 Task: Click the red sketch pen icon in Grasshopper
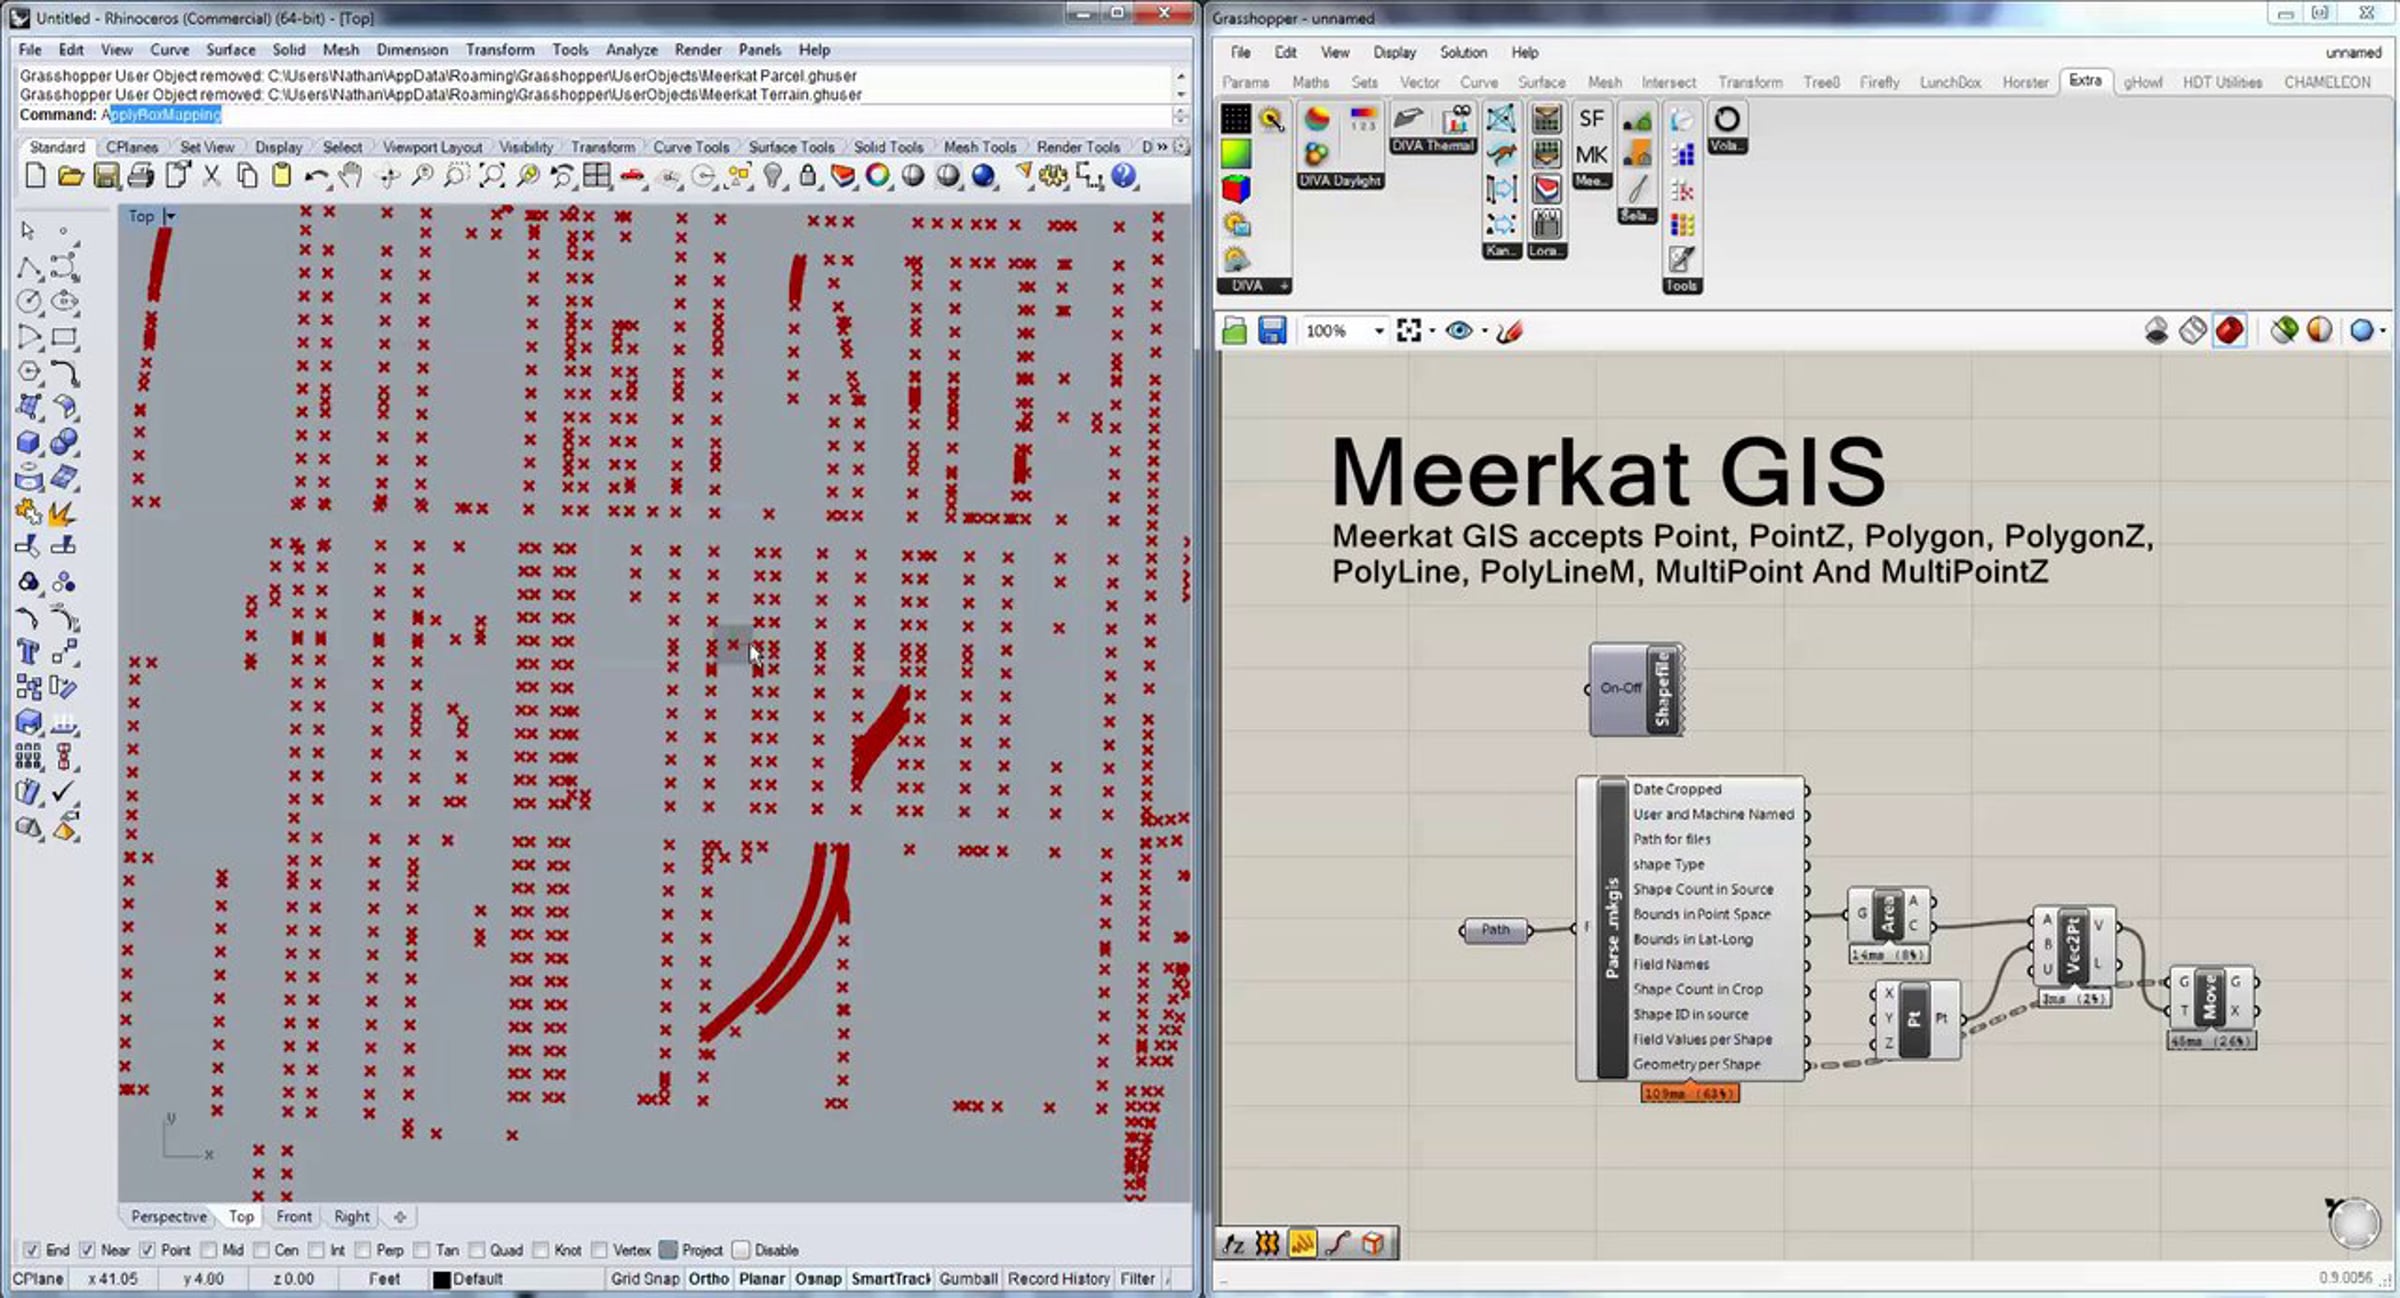click(x=1509, y=331)
